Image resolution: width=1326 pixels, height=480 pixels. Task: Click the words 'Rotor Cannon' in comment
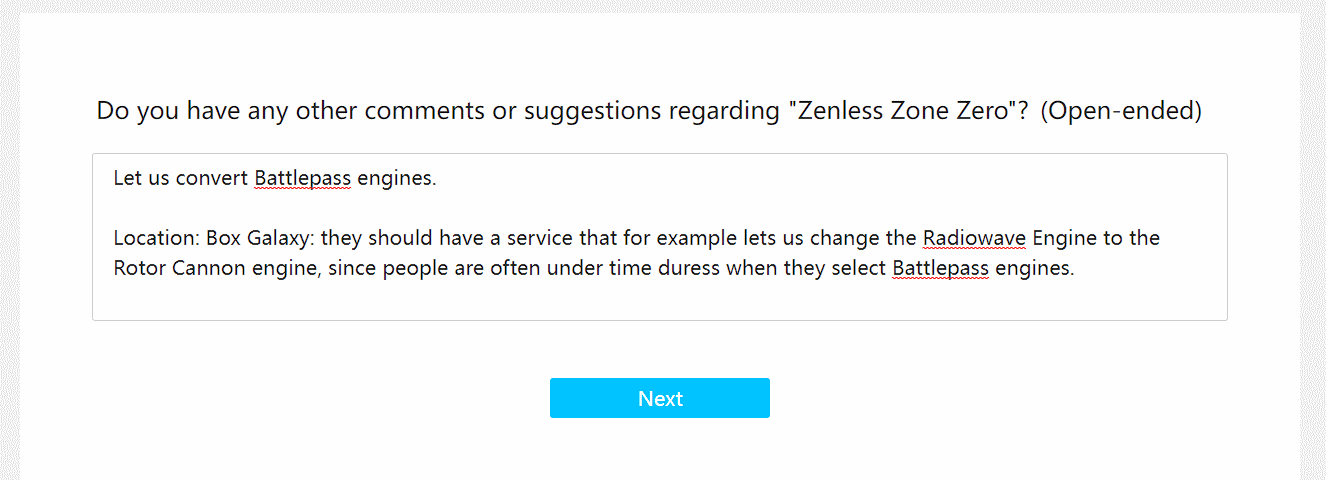179,268
